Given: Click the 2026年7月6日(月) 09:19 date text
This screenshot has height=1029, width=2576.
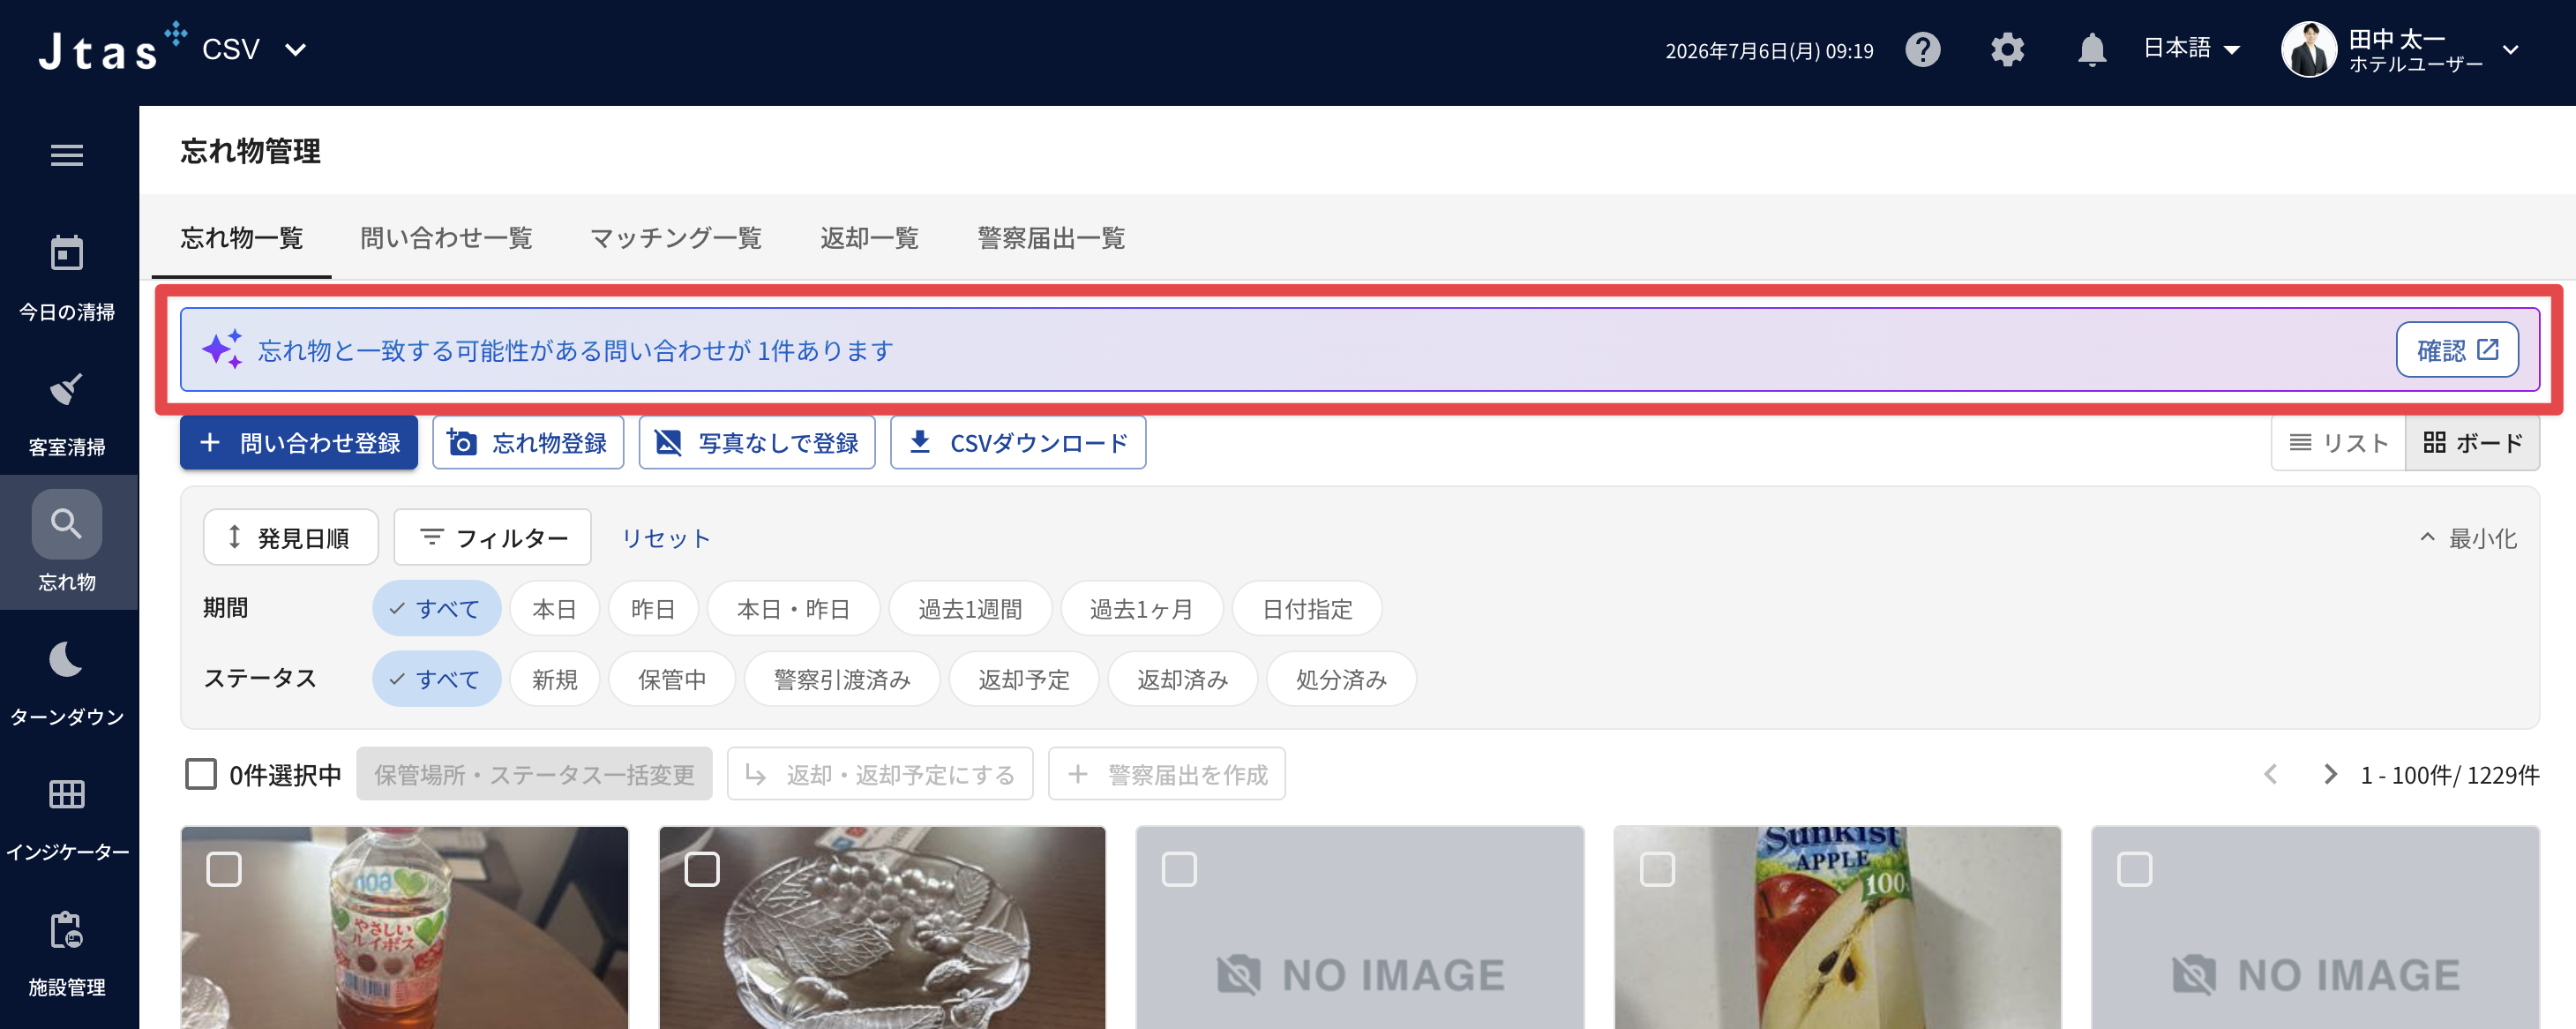Looking at the screenshot, I should point(1768,51).
